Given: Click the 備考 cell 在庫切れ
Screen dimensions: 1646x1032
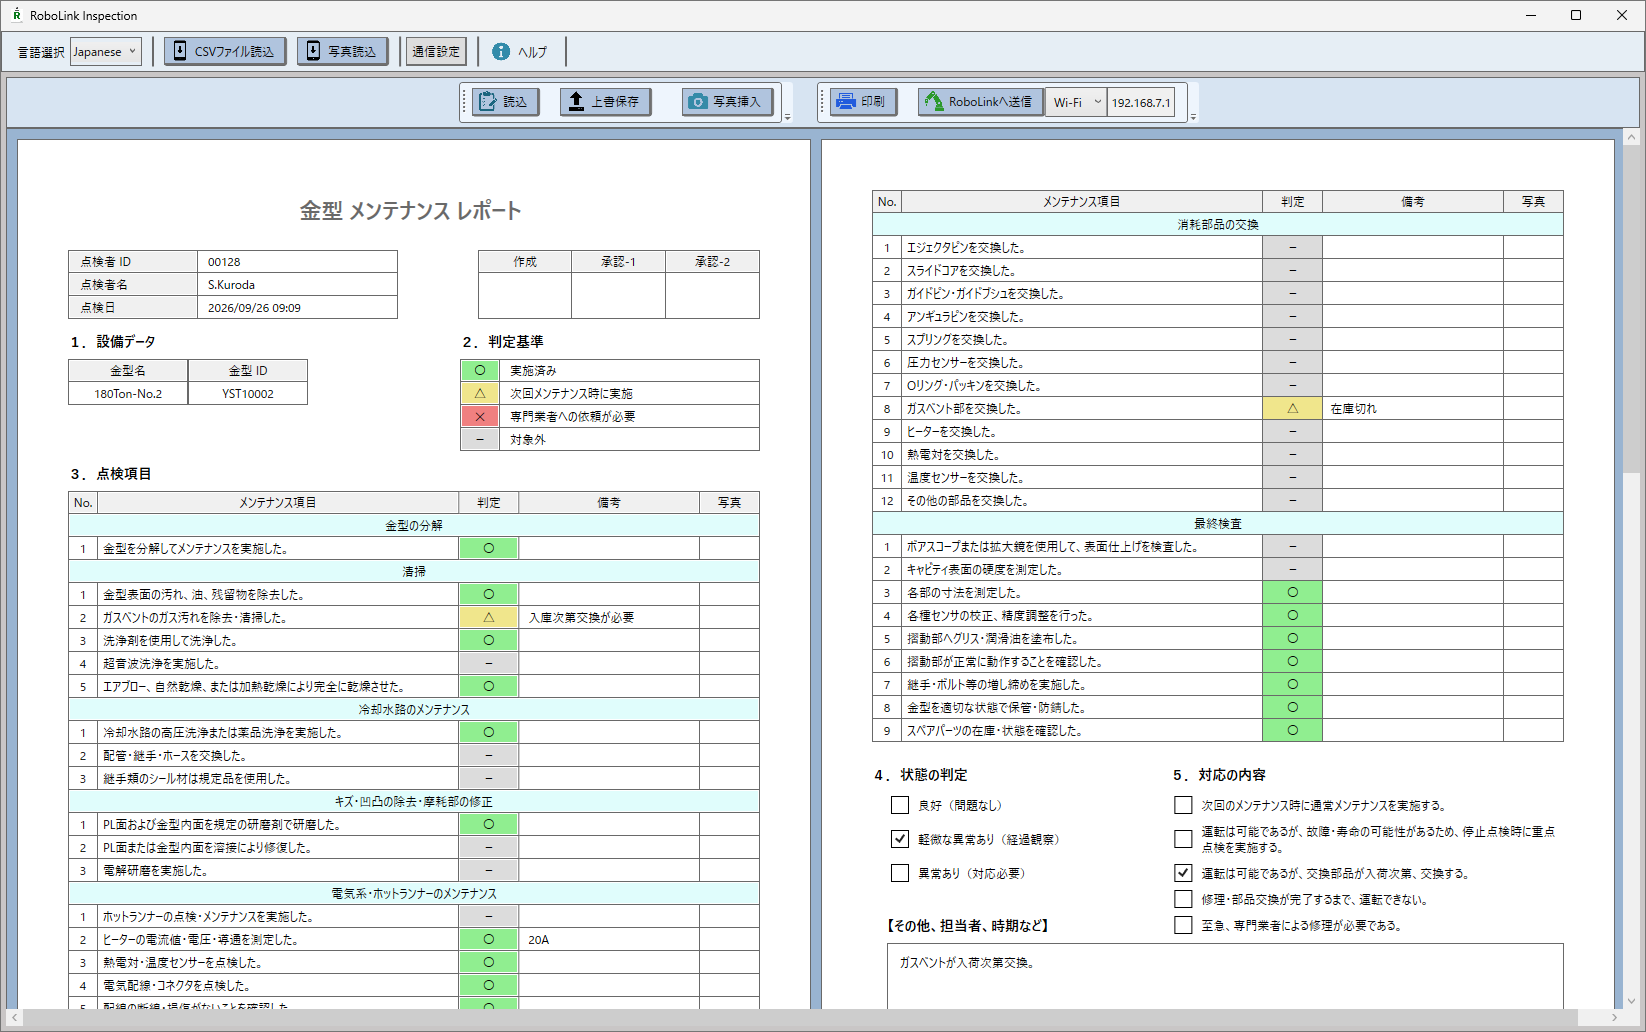Looking at the screenshot, I should click(1412, 408).
